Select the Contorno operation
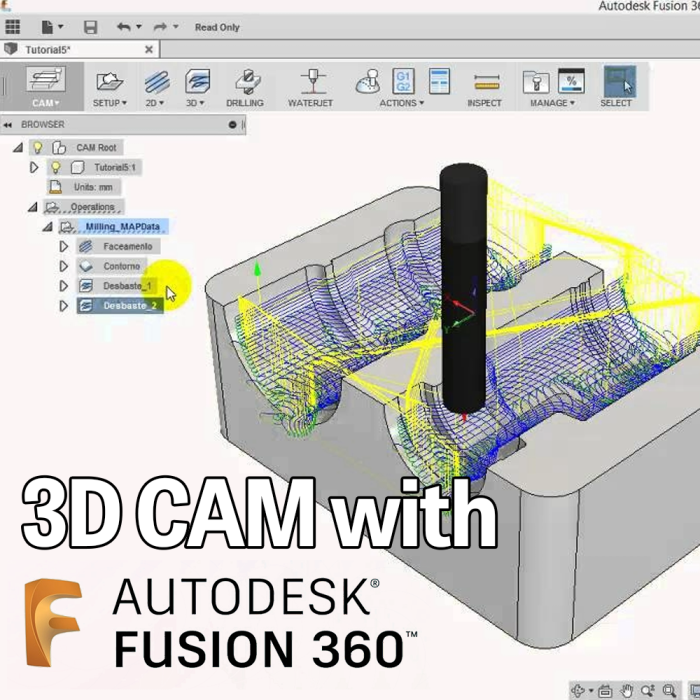 pyautogui.click(x=112, y=267)
